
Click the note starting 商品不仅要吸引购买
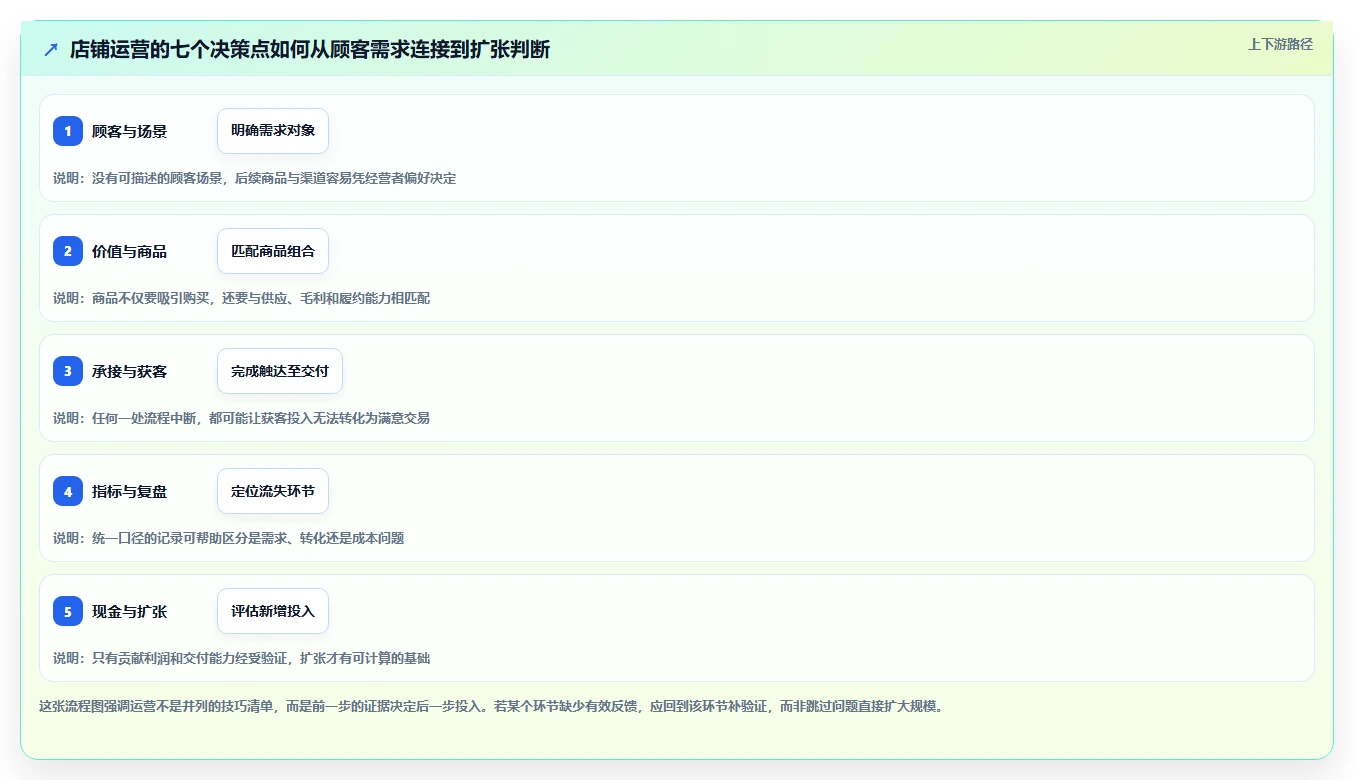coord(242,298)
